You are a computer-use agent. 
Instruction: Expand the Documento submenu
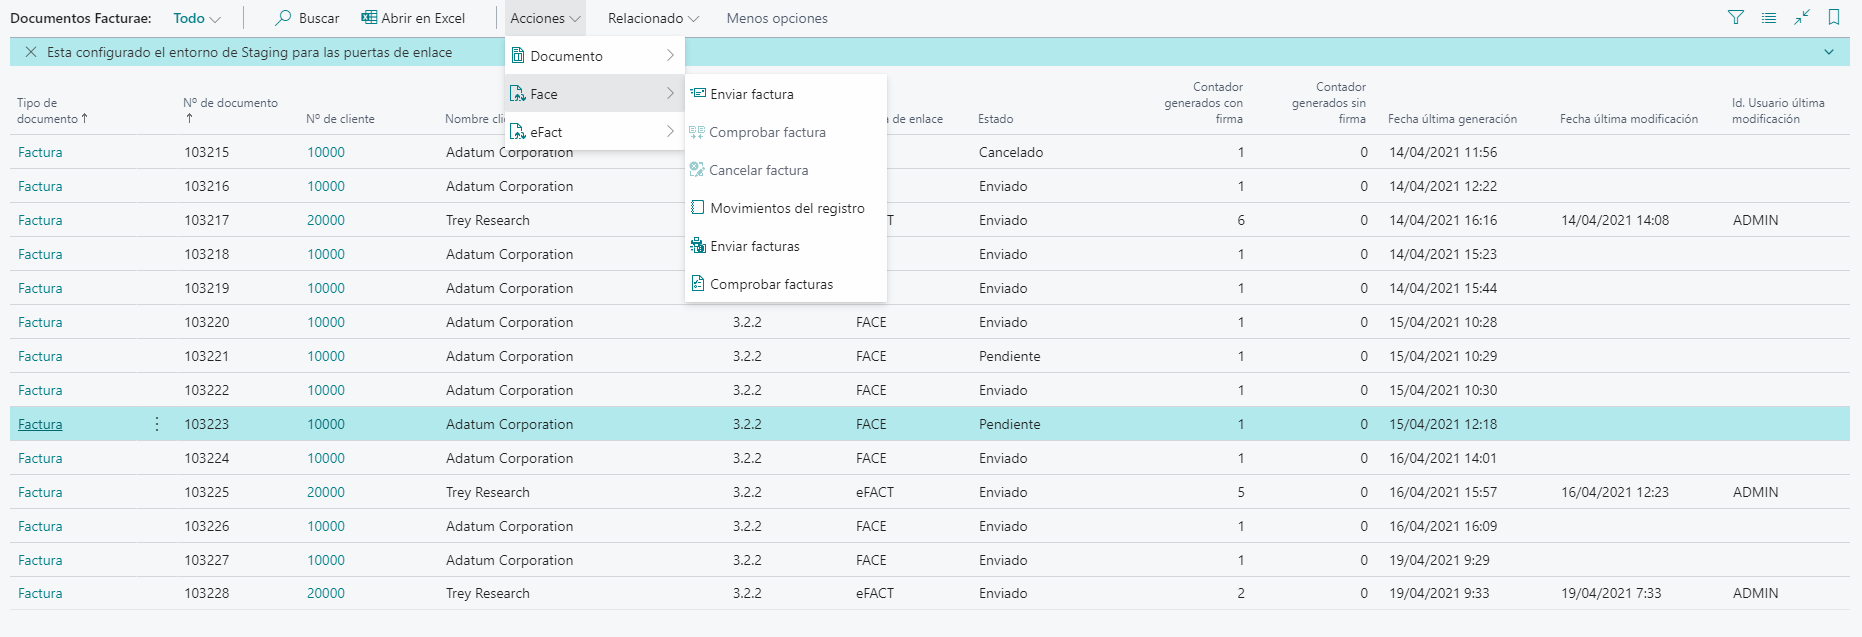[594, 56]
